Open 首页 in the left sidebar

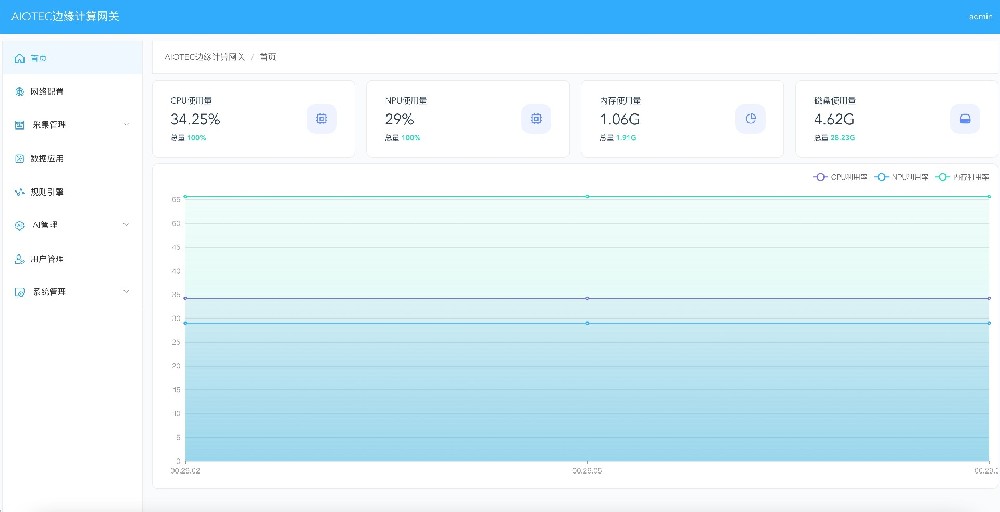tap(38, 58)
